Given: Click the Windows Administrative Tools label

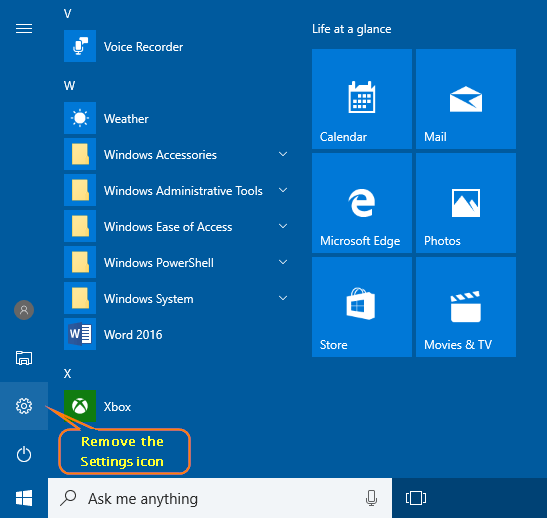Looking at the screenshot, I should [183, 191].
